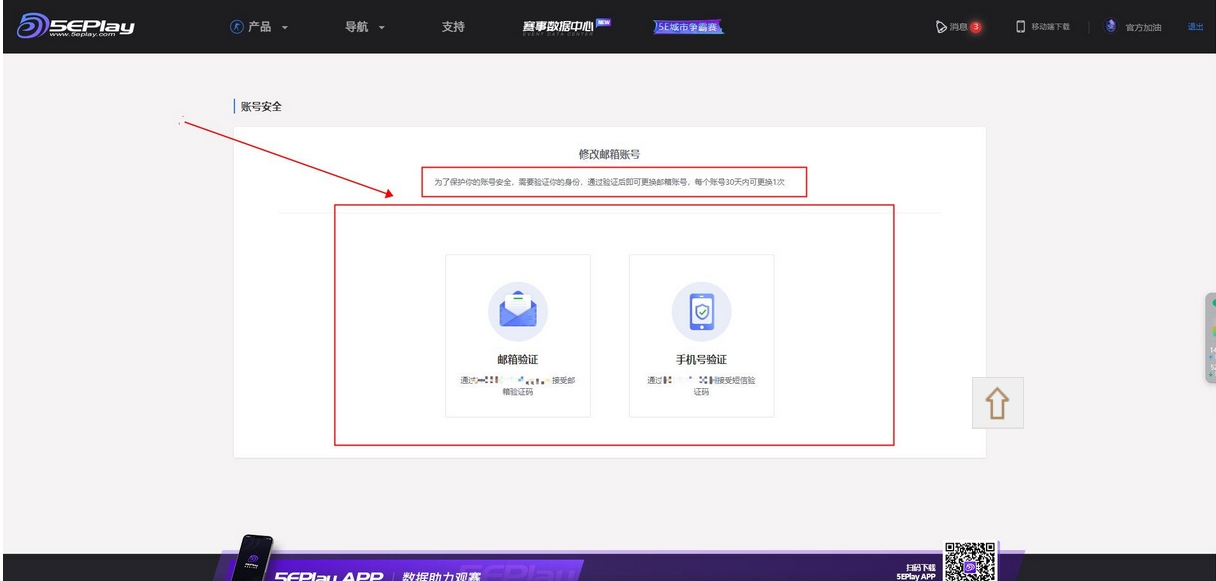Click the floating sidebar widget on right edge
Screen dimensions: 1216x581
(x=1210, y=338)
